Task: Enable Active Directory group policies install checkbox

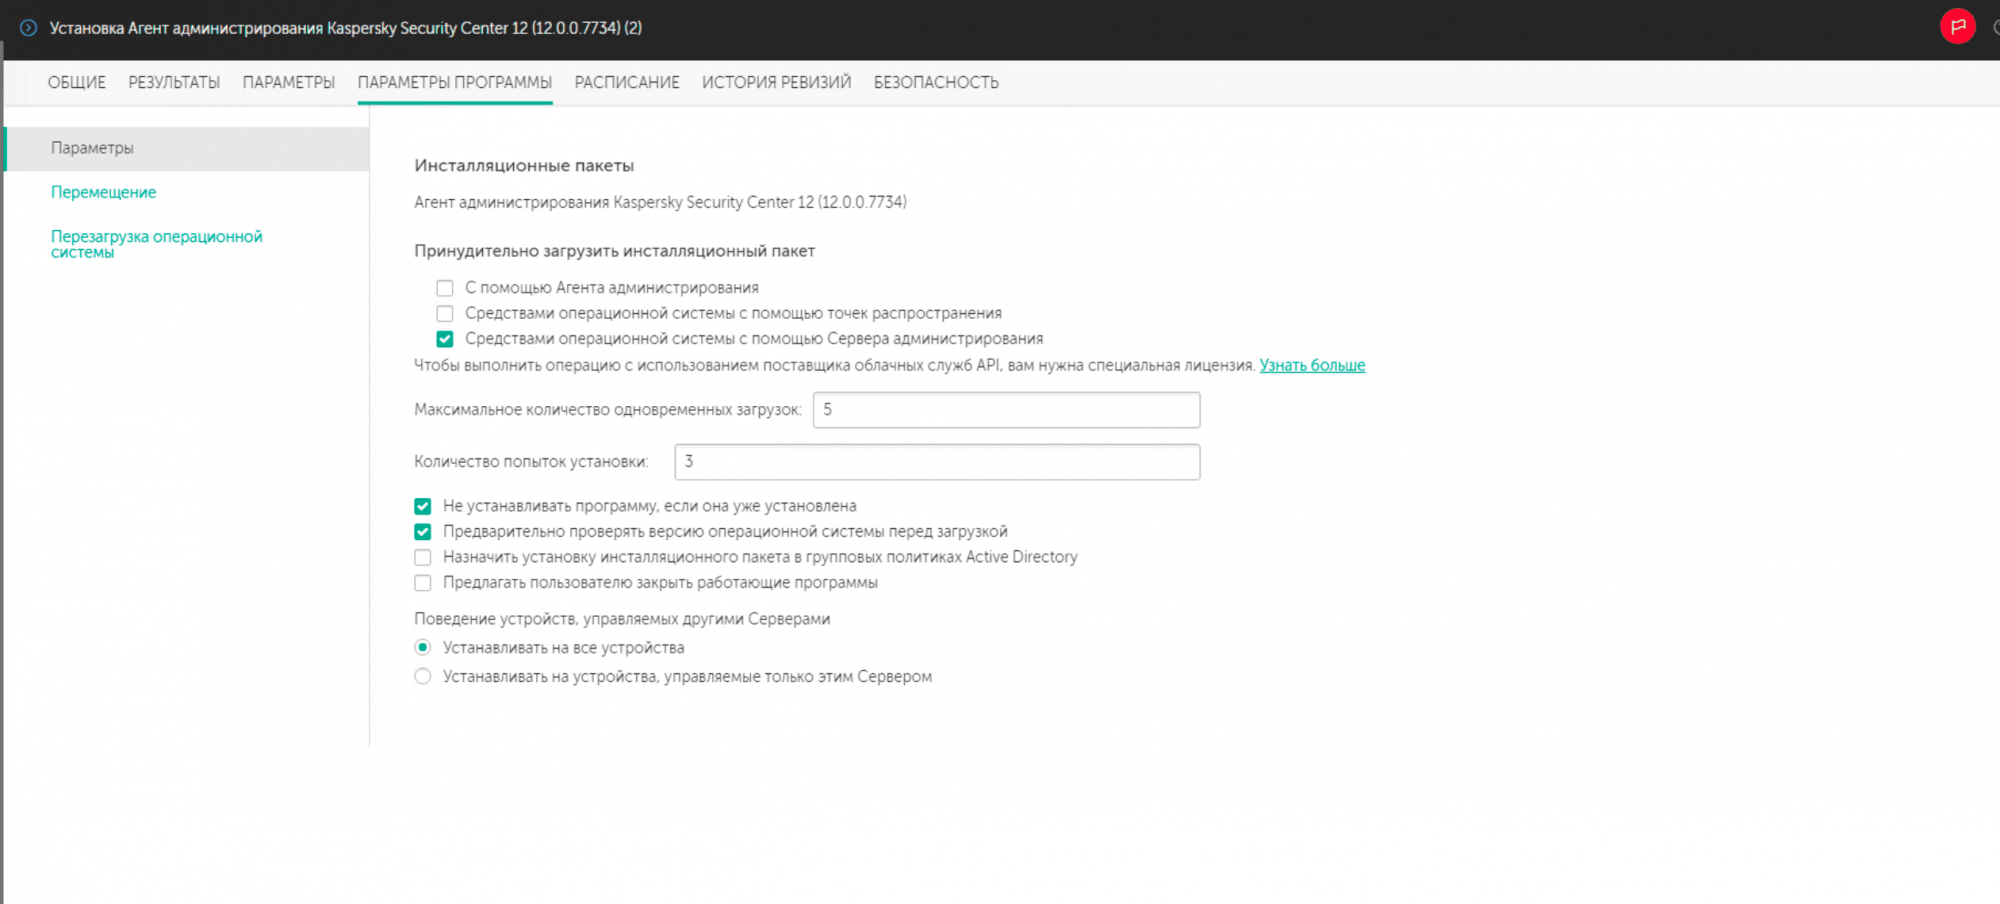Action: 423,557
